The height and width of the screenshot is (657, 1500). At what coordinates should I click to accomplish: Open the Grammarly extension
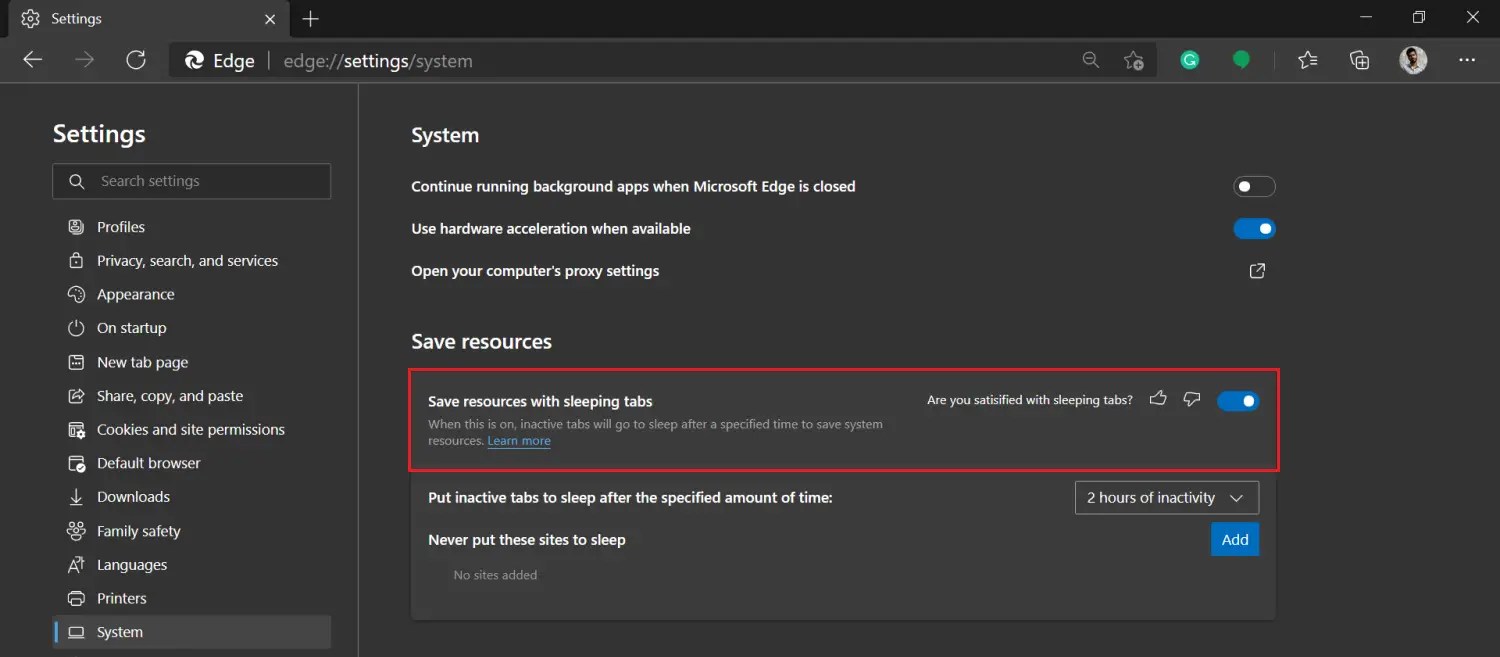click(1189, 60)
